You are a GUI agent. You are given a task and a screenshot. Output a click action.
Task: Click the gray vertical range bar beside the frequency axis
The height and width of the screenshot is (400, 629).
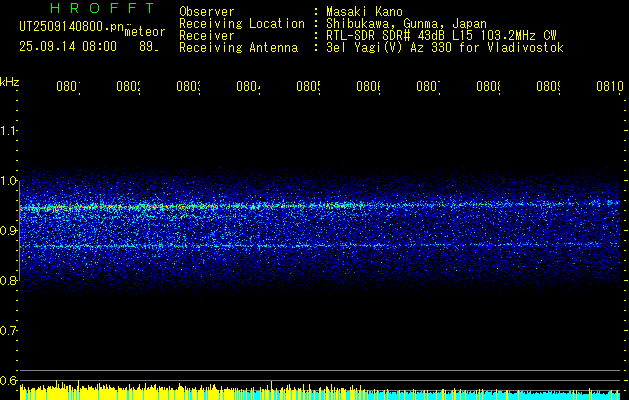(19, 230)
